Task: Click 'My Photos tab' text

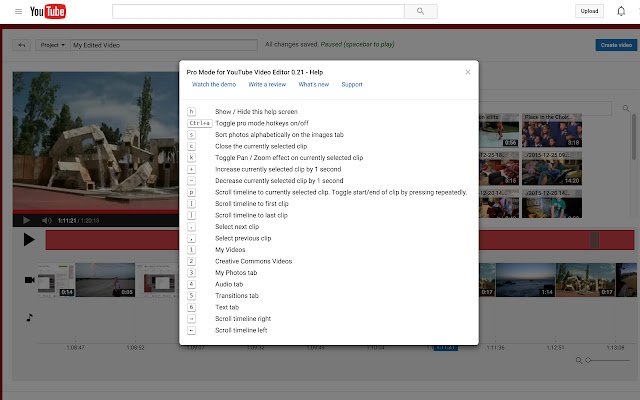Action: (x=236, y=273)
